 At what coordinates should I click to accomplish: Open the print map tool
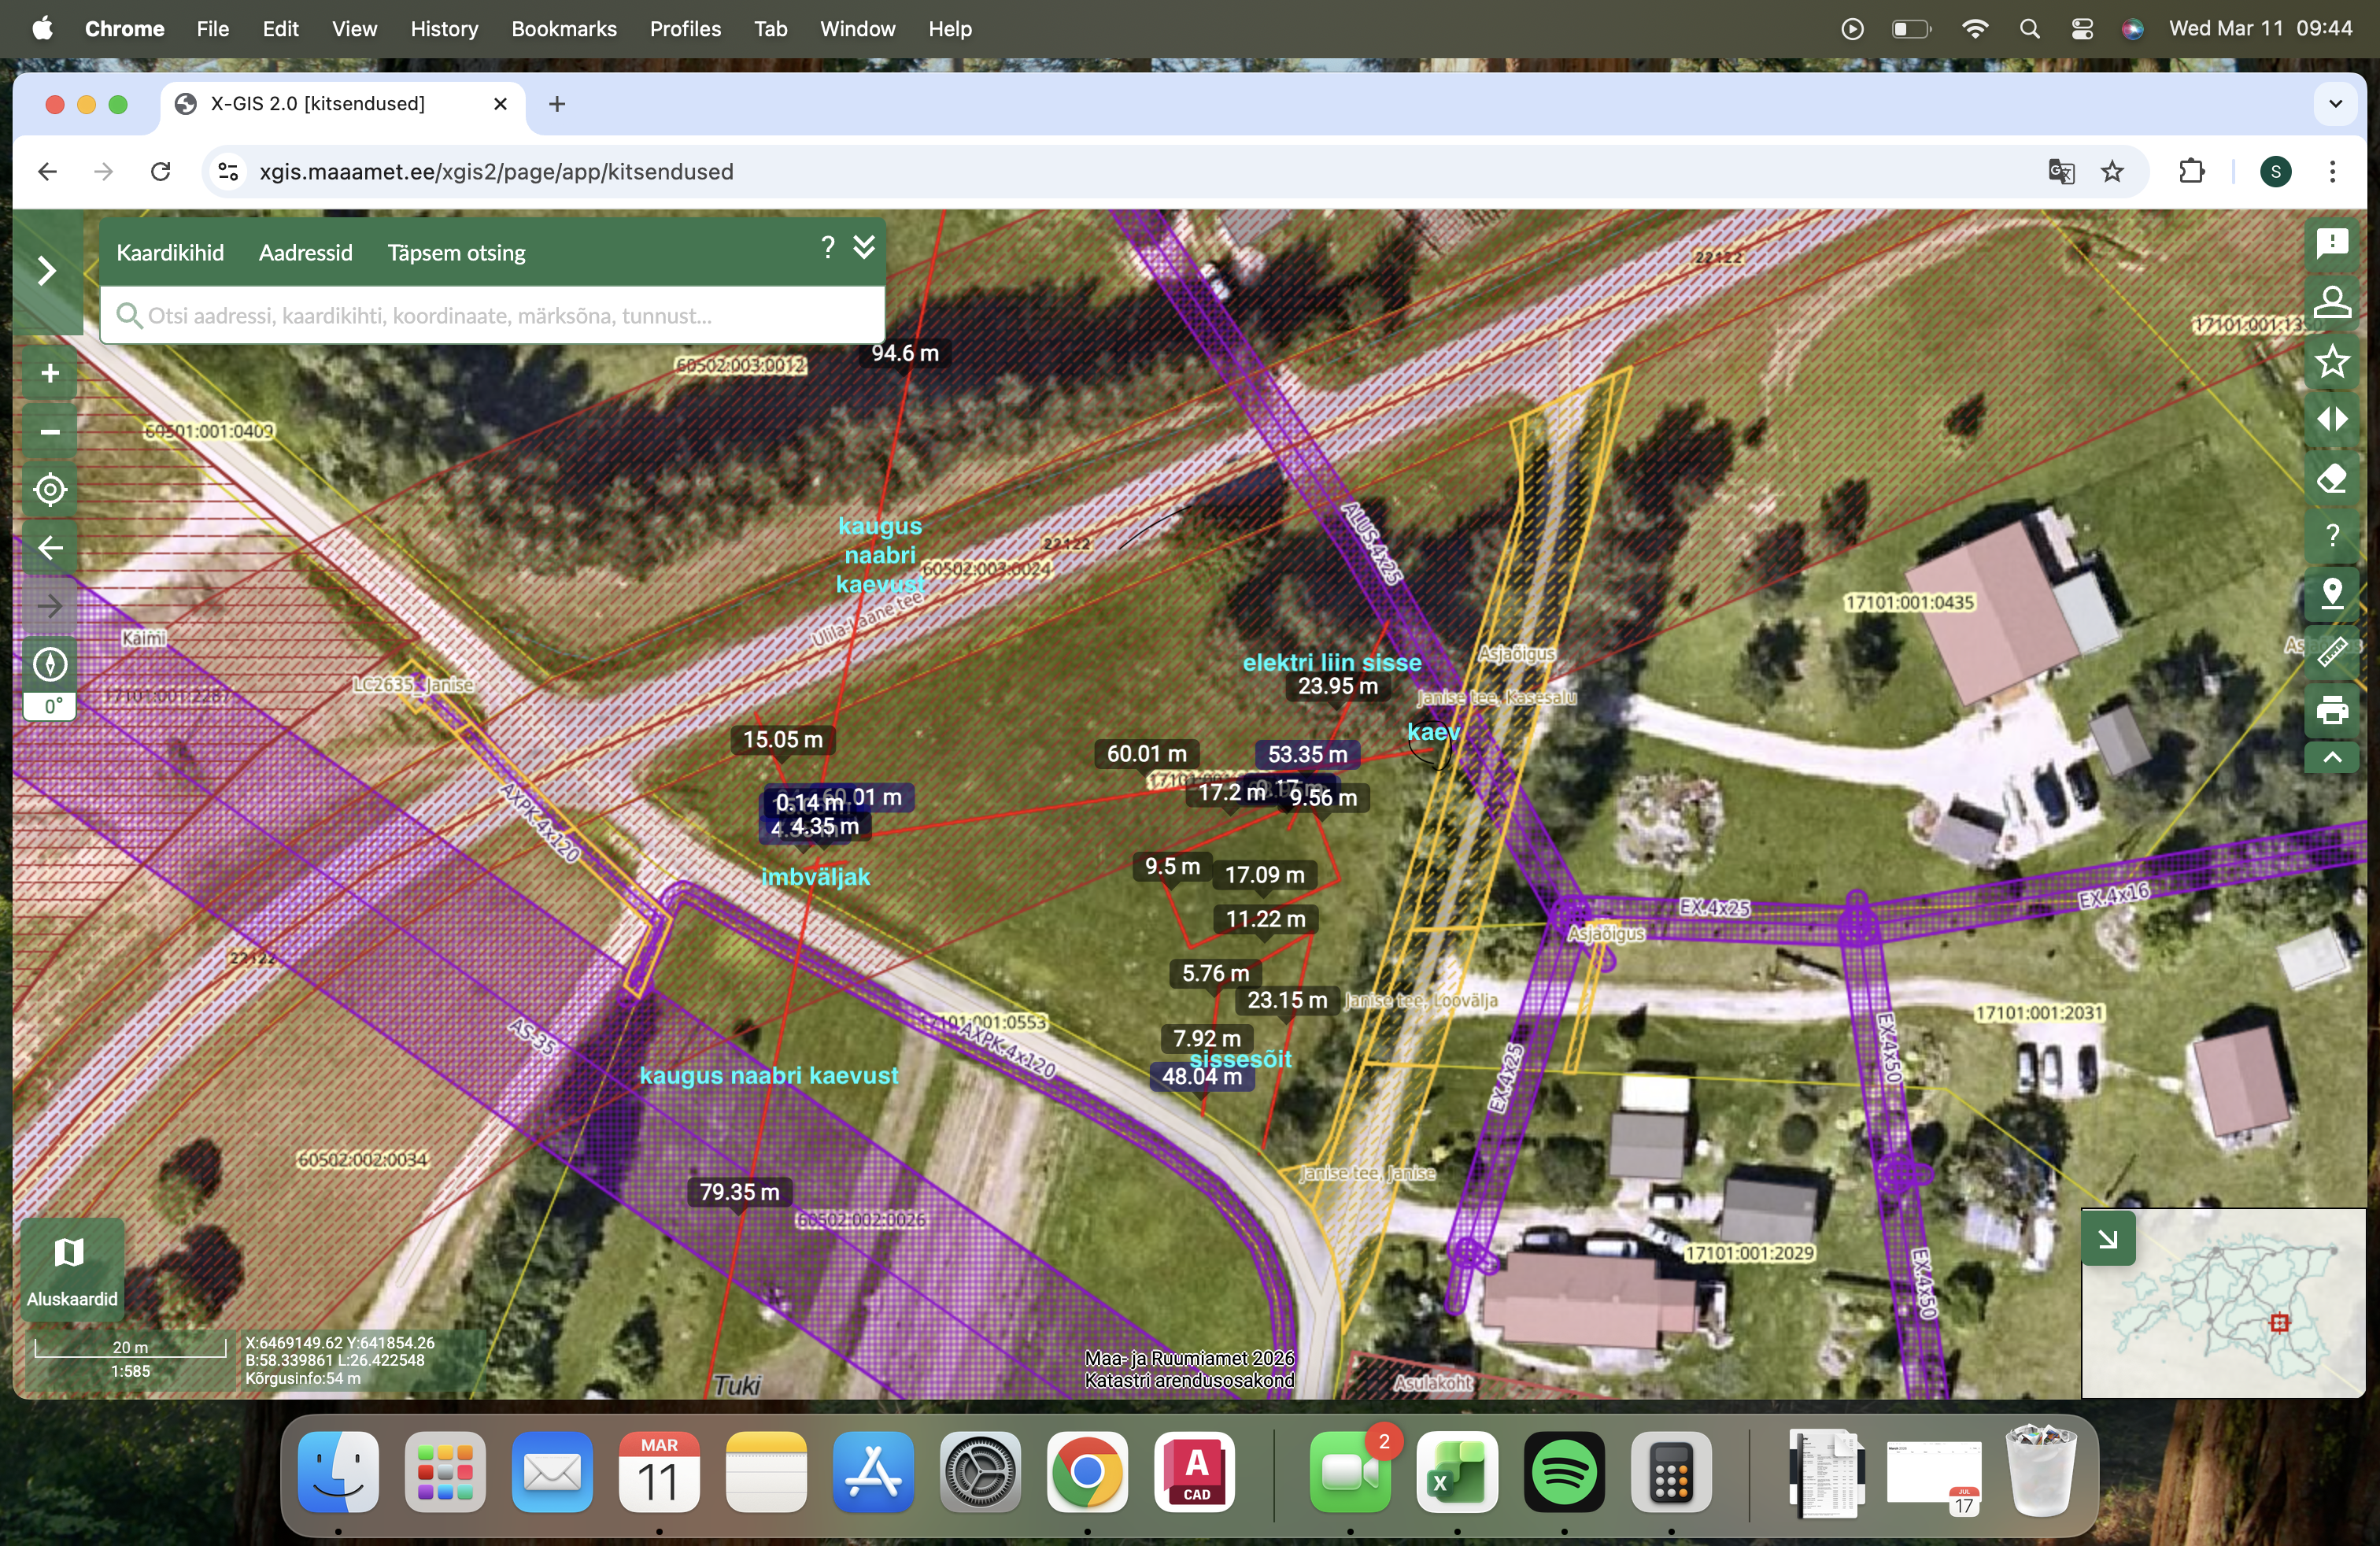click(x=2331, y=711)
